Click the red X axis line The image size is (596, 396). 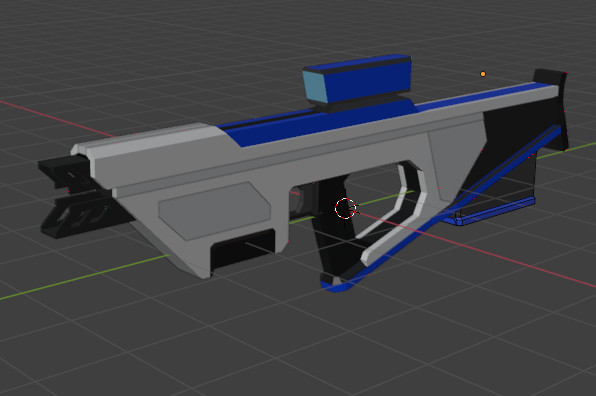click(x=494, y=255)
